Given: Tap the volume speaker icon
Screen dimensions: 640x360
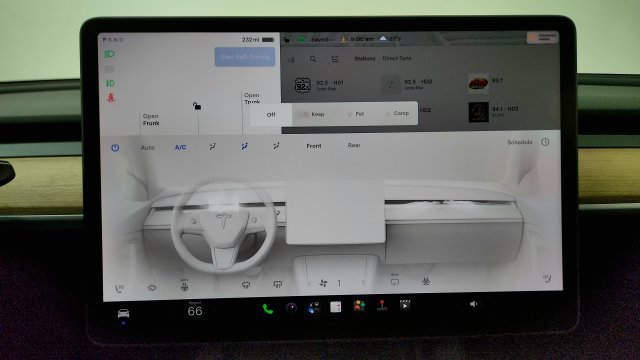Looking at the screenshot, I should 473,304.
